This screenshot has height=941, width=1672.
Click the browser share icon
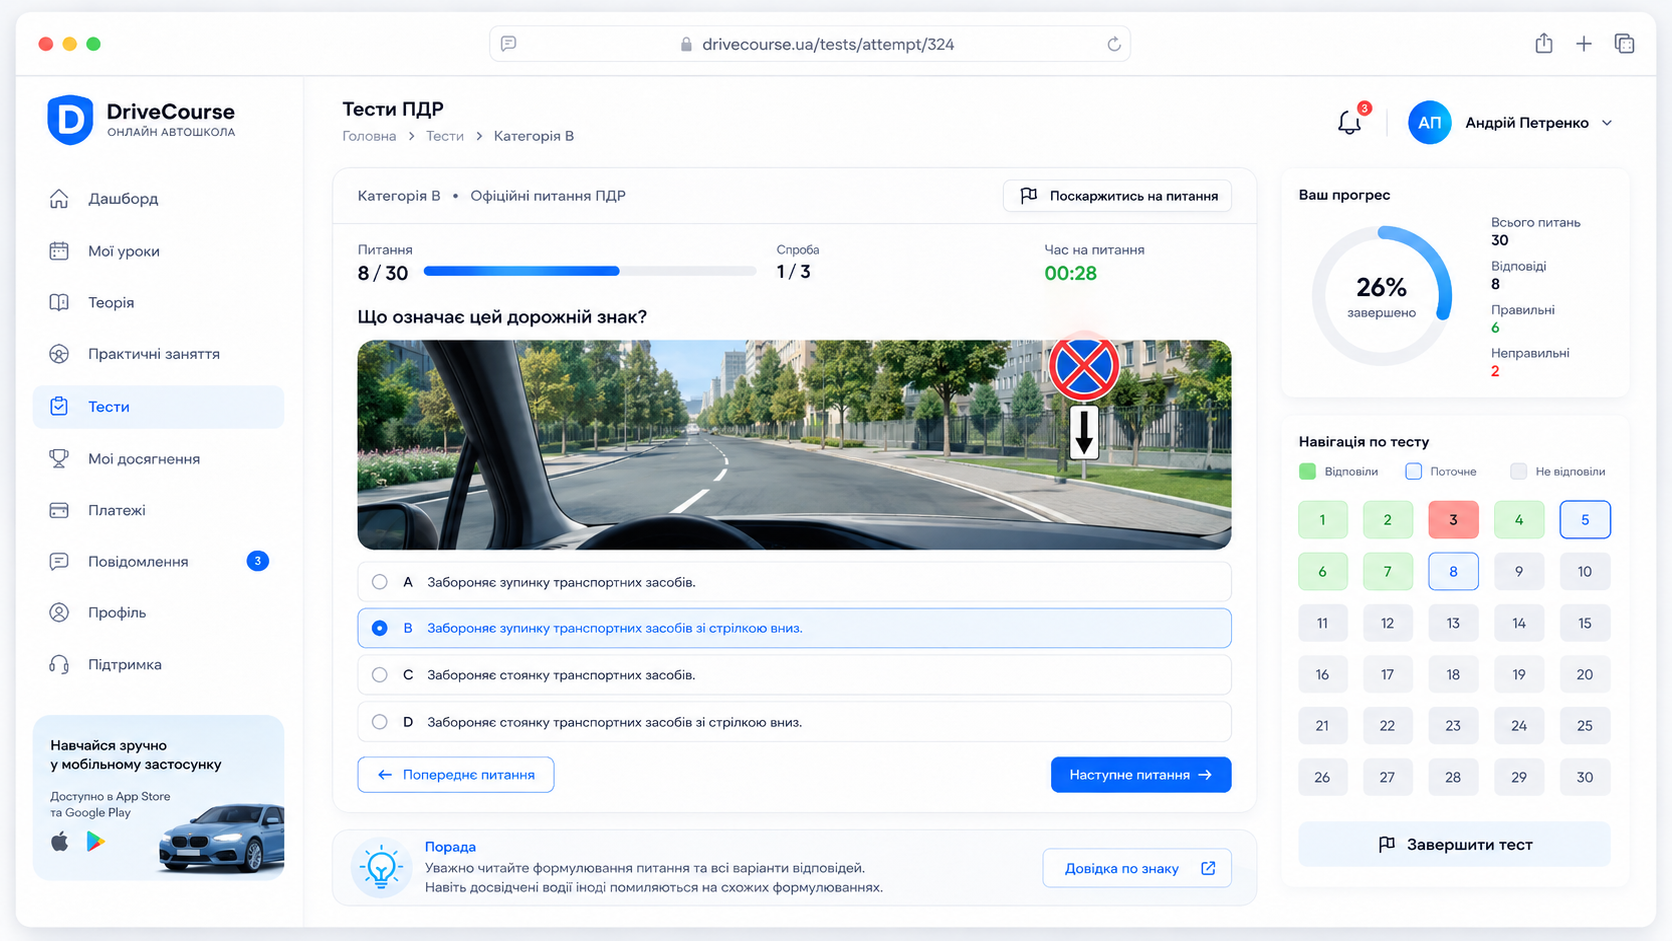[1544, 43]
